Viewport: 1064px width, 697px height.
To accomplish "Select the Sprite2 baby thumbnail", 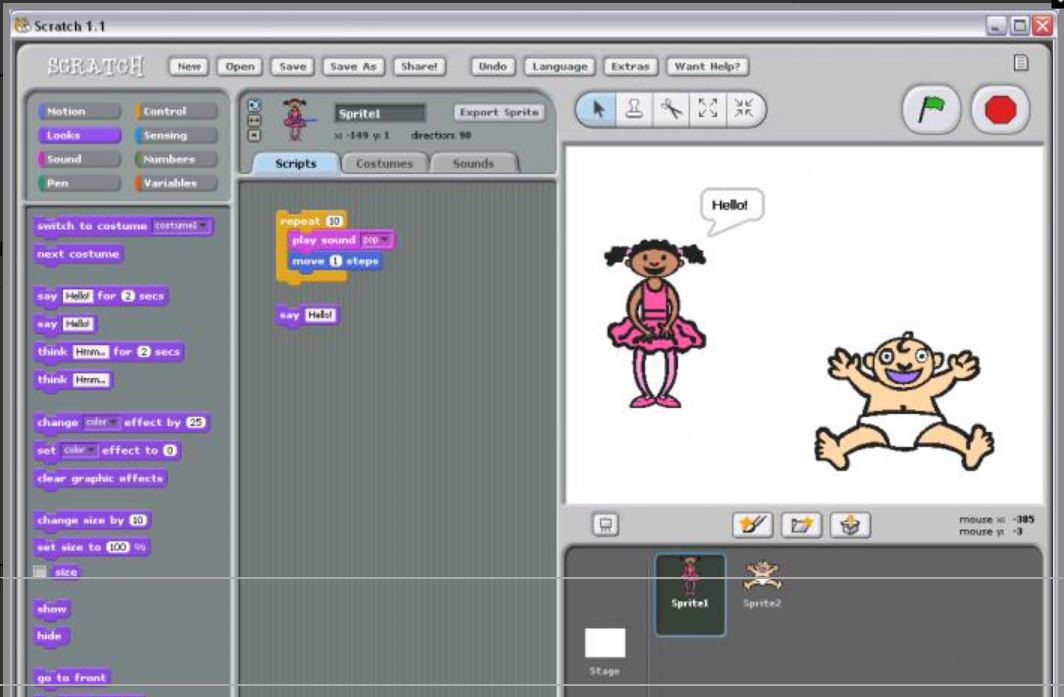I will tap(762, 584).
